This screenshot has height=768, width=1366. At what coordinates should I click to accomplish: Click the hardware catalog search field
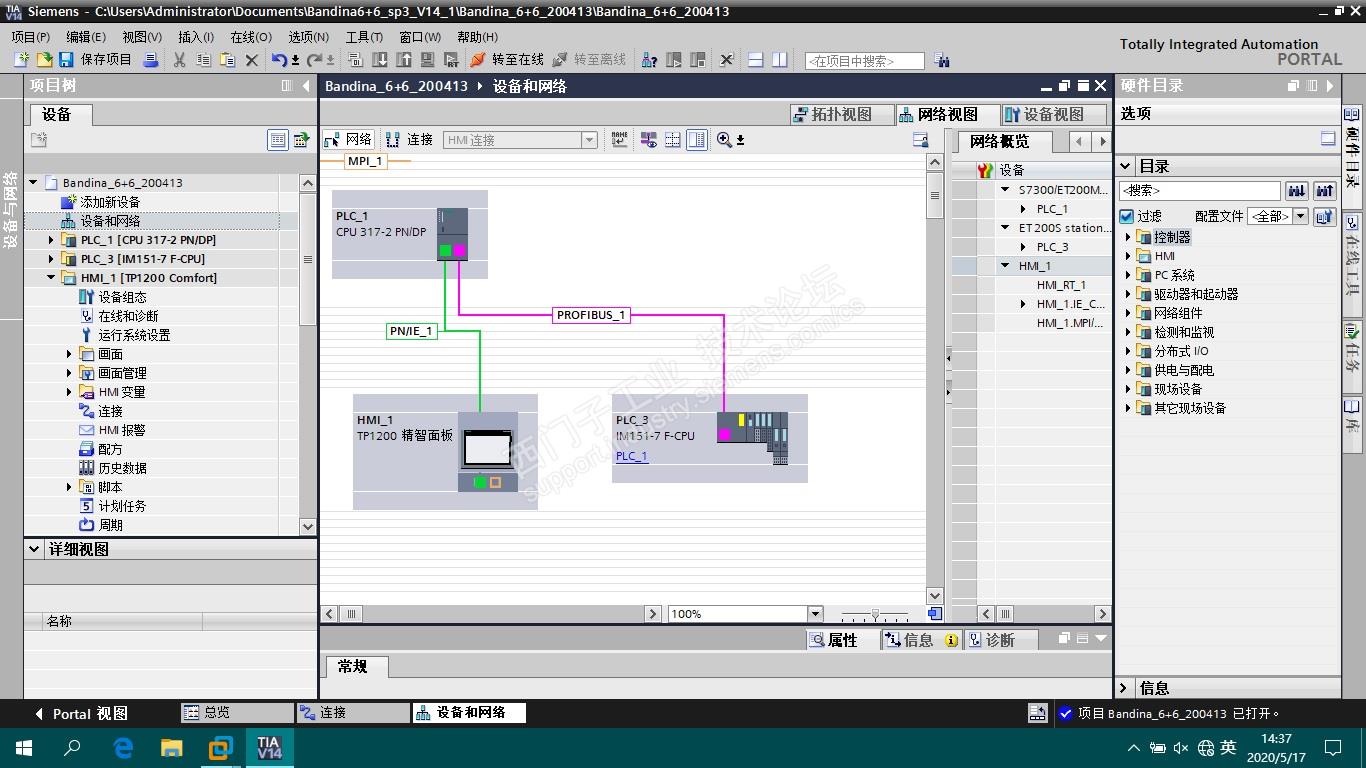click(x=1200, y=190)
